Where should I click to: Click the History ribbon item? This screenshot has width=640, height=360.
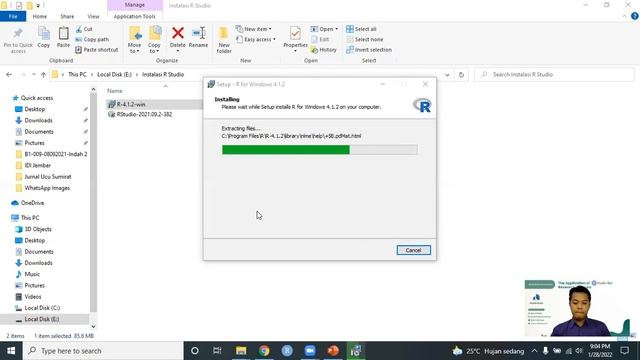tap(324, 50)
